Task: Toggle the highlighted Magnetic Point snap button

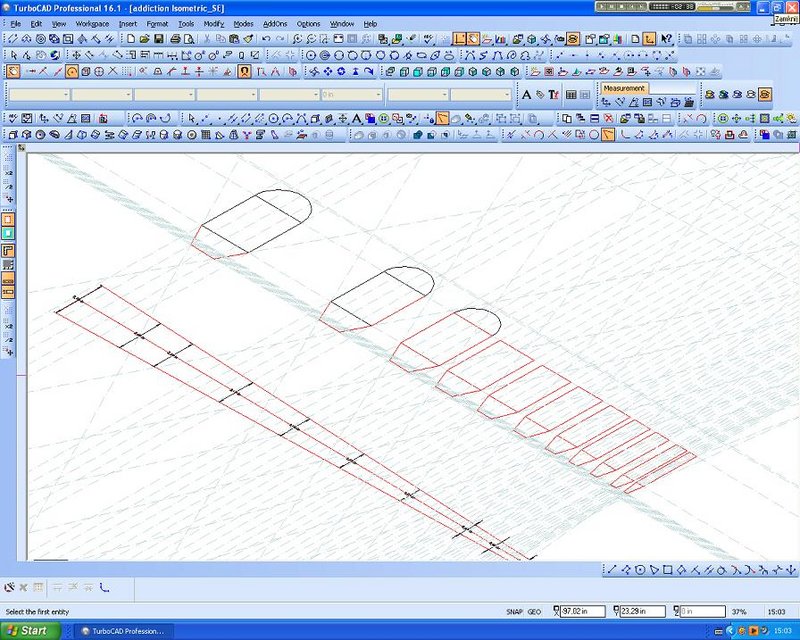Action: (x=244, y=72)
